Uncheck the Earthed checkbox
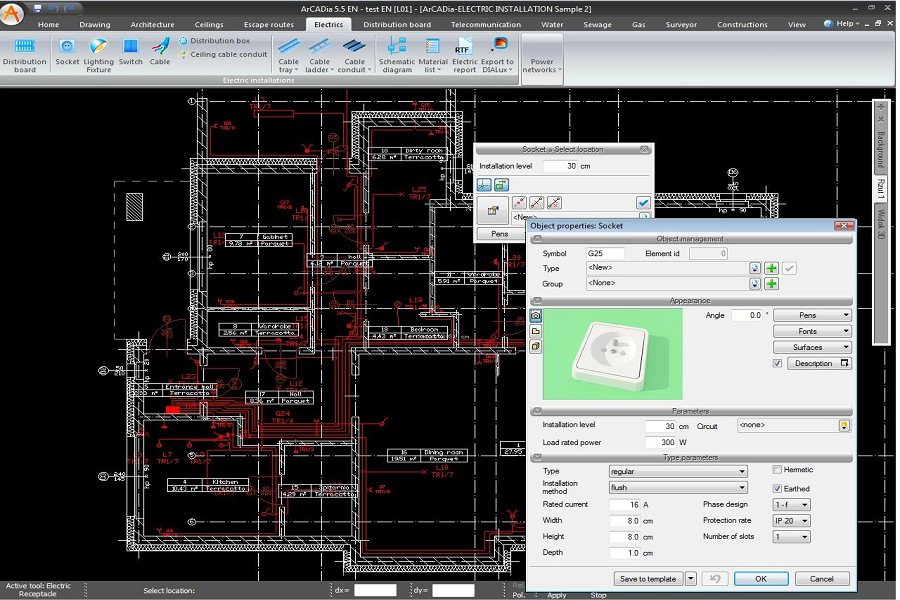This screenshot has height=600, width=900. [x=777, y=489]
